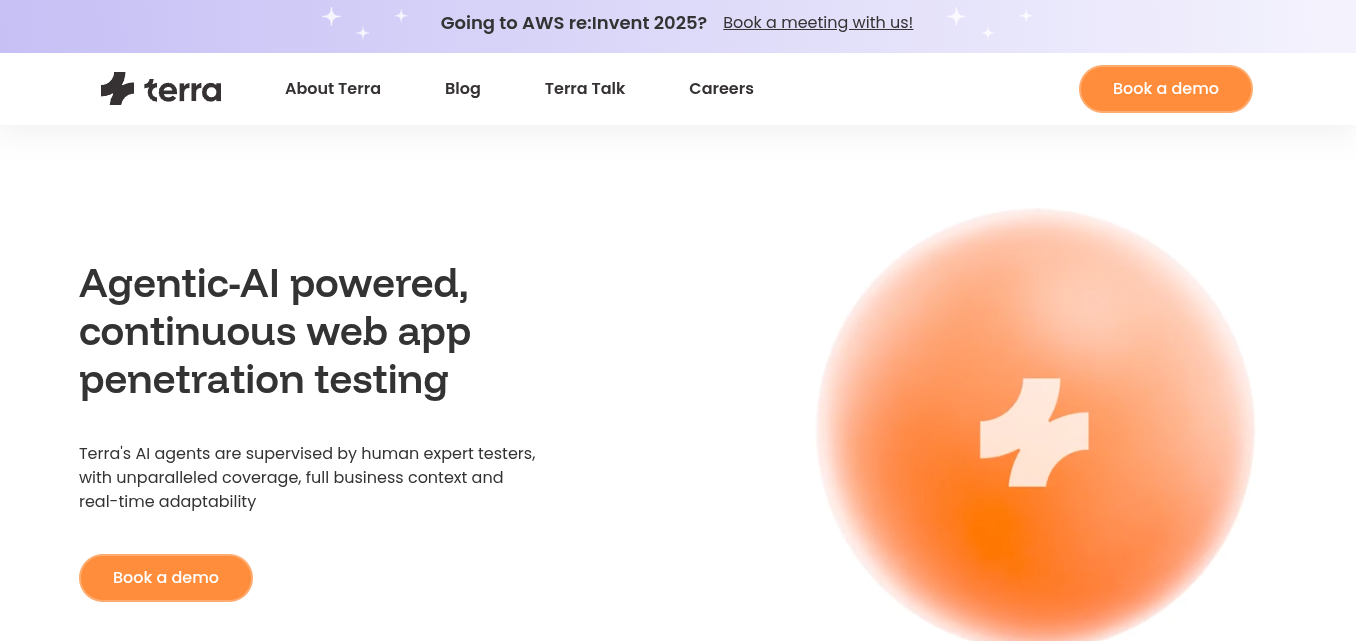Visit the Careers page
The image size is (1356, 641).
point(721,89)
